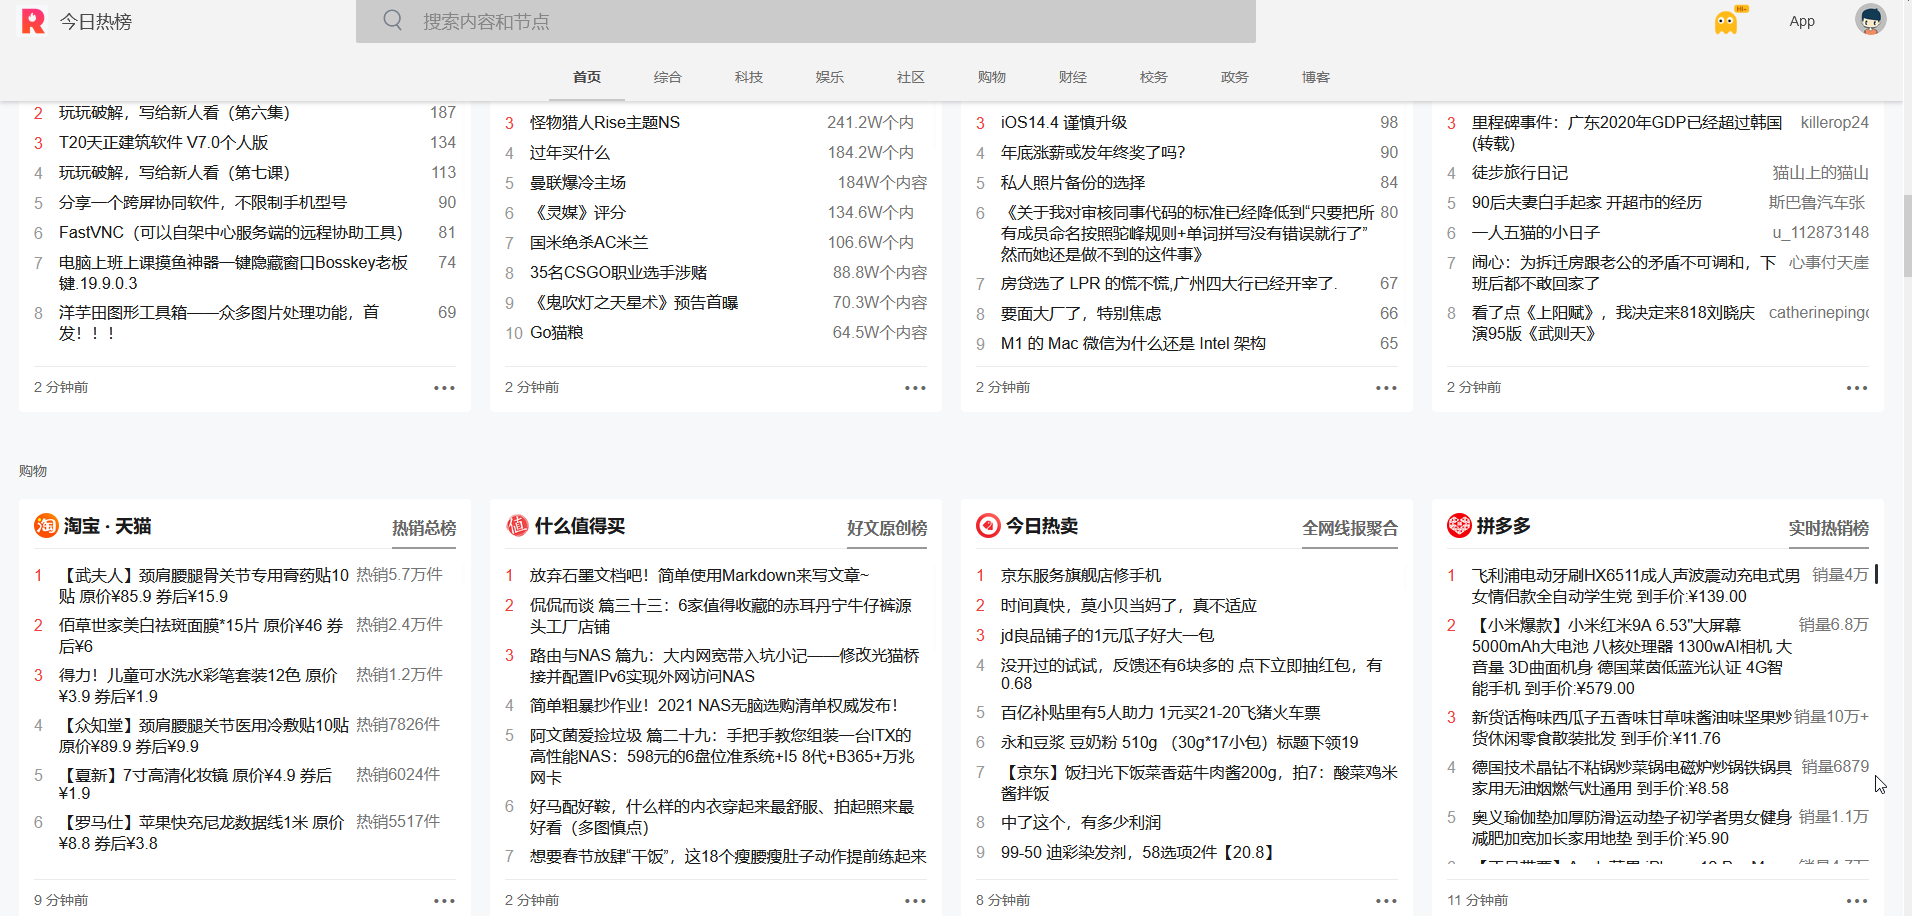This screenshot has height=916, width=1912.
Task: Open 放弃石墨文档吧 Markdown article
Action: 700,576
